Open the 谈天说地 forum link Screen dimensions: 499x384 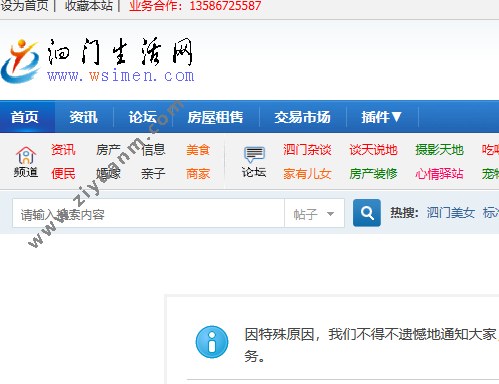pos(373,150)
